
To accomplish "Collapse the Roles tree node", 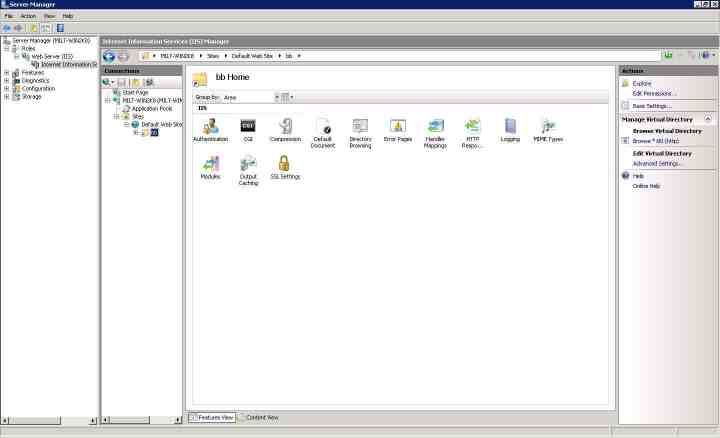I will (x=7, y=49).
